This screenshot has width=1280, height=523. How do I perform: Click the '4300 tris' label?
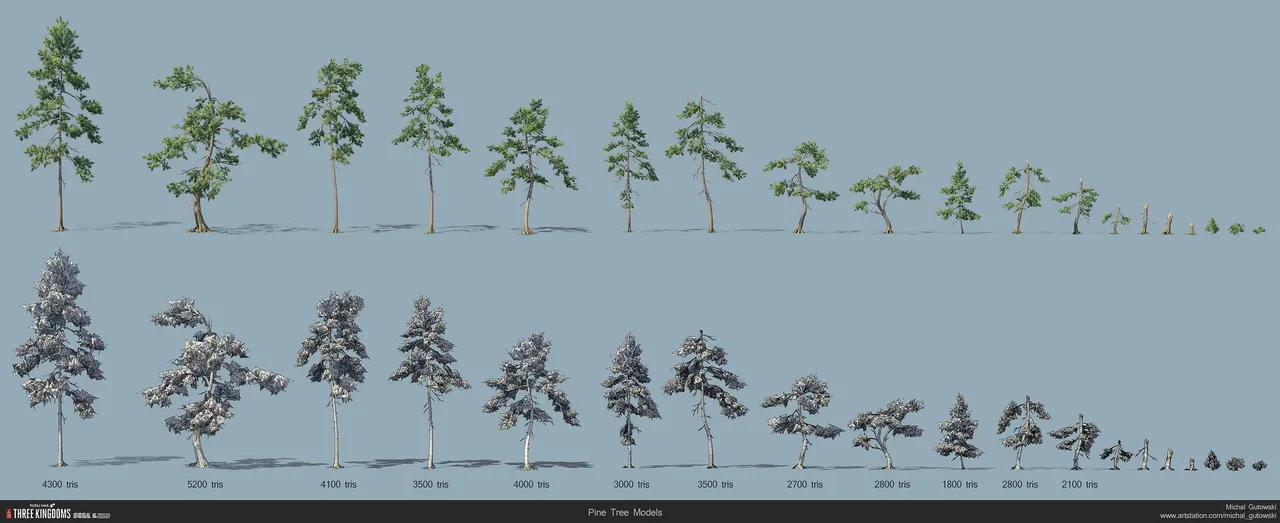pyautogui.click(x=59, y=484)
